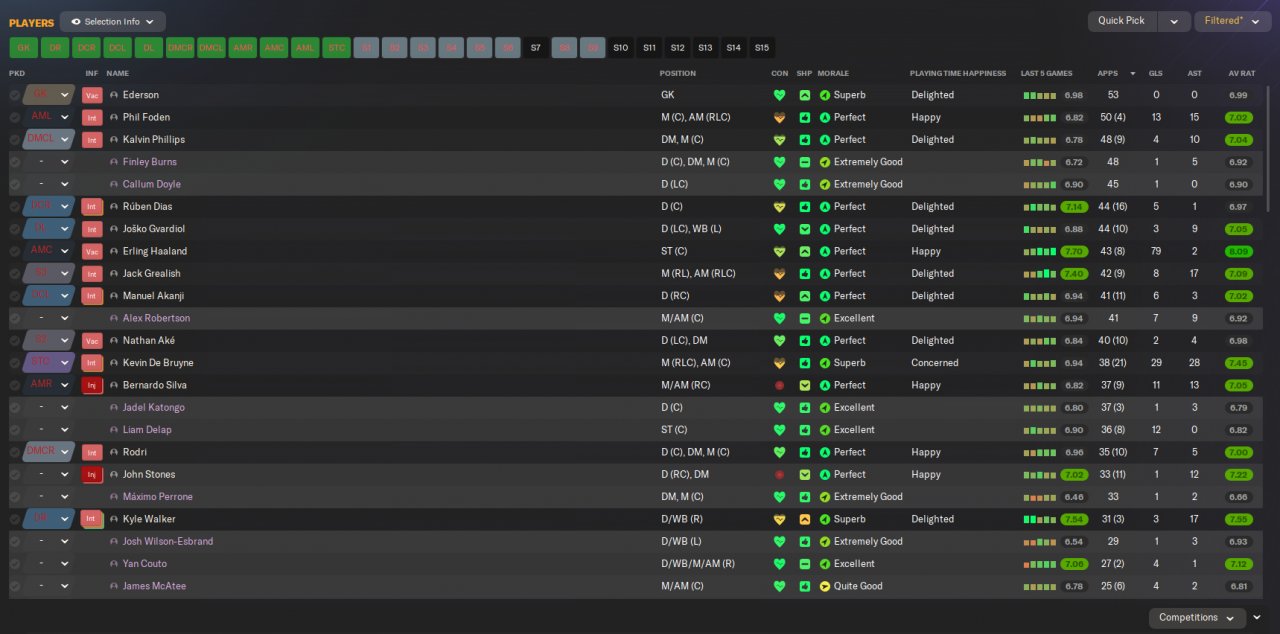Click Finley Burns' match sharpness icon
1280x634 pixels.
pos(805,162)
